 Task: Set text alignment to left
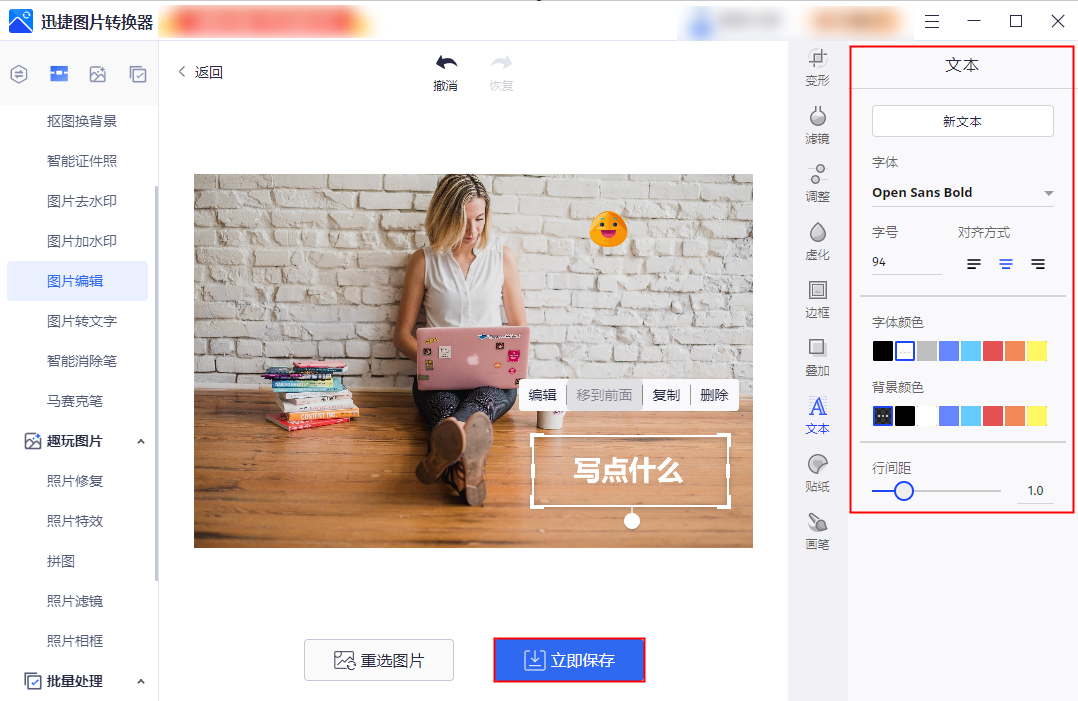point(973,264)
